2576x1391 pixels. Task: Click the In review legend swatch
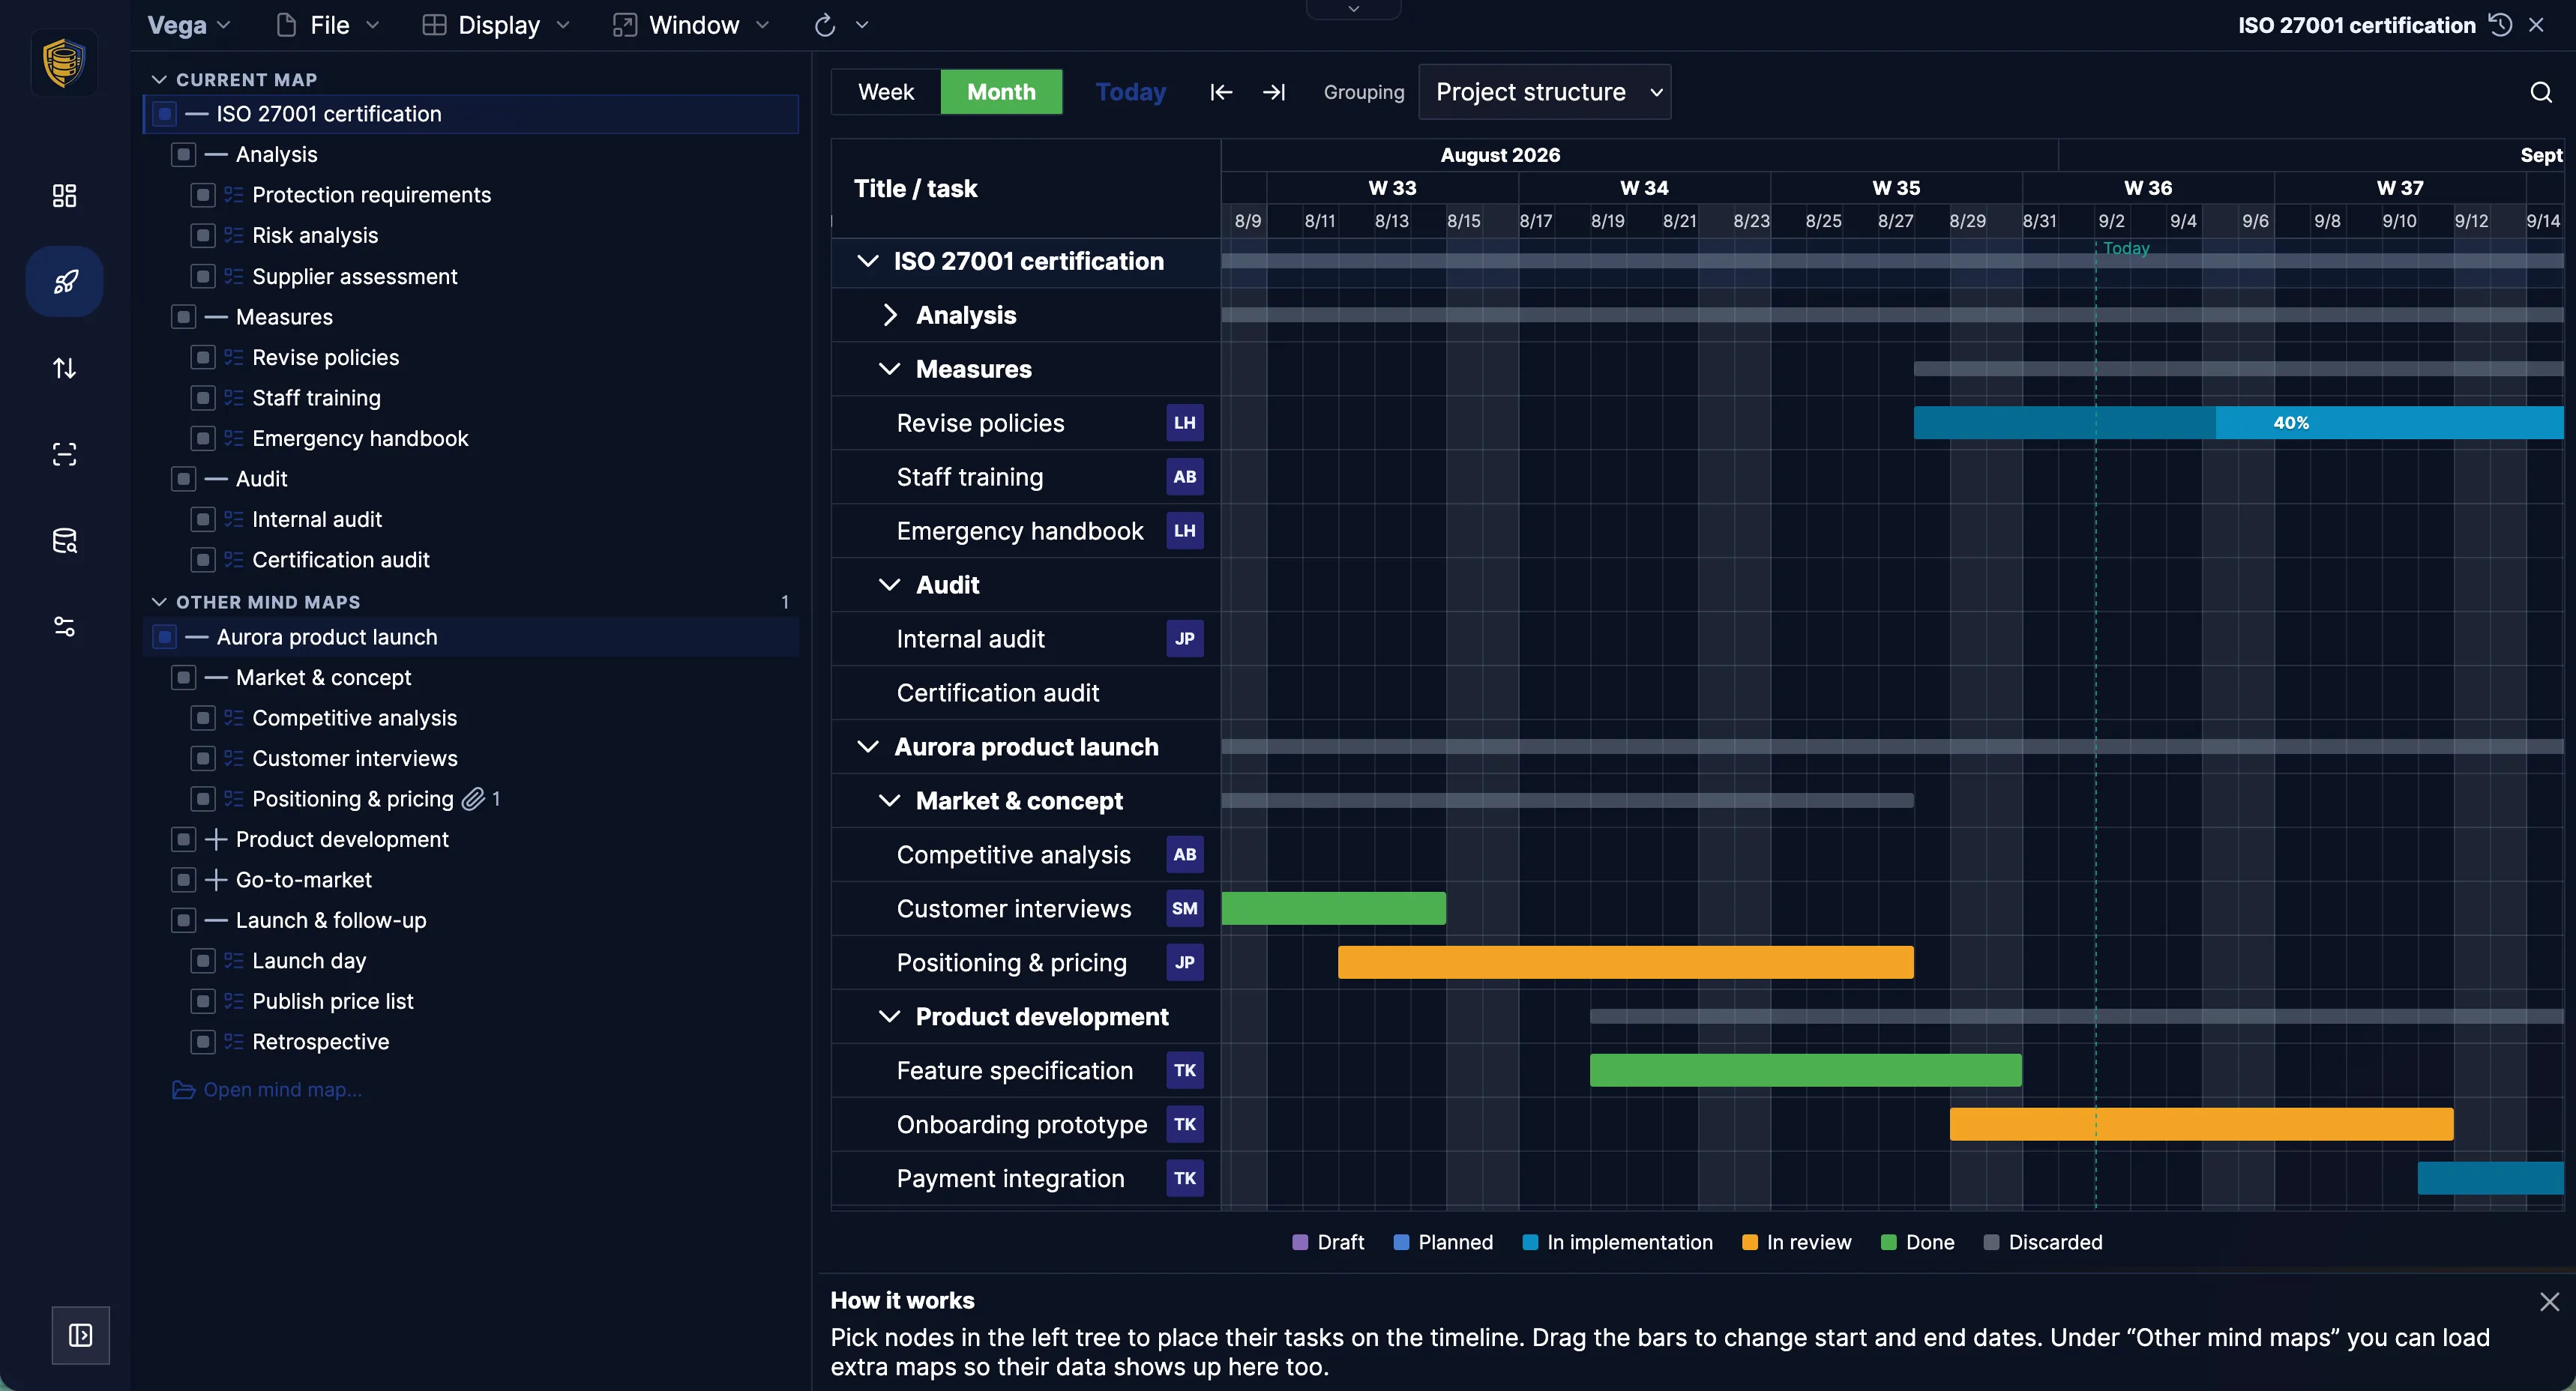click(1749, 1243)
